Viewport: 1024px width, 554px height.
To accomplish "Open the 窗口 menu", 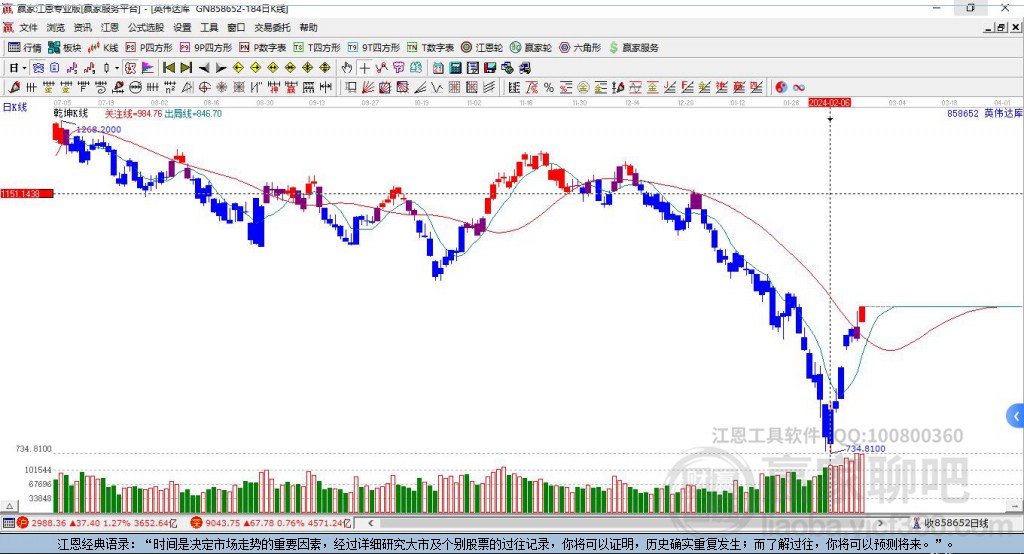I will pos(236,27).
